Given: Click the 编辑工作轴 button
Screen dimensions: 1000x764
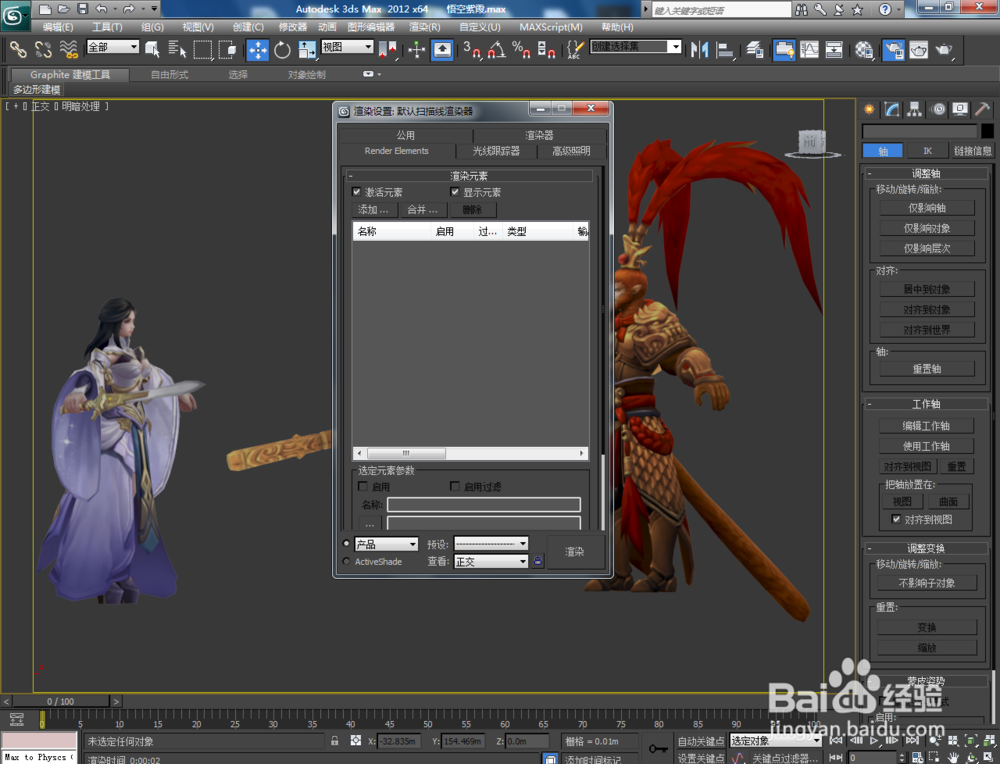Looking at the screenshot, I should point(926,425).
